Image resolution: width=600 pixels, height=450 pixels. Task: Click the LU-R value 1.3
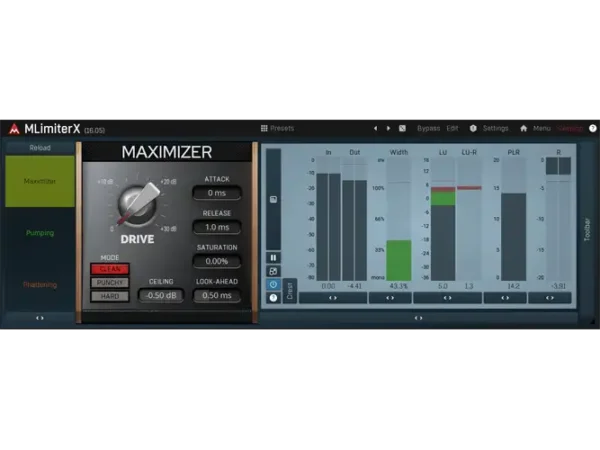[469, 286]
